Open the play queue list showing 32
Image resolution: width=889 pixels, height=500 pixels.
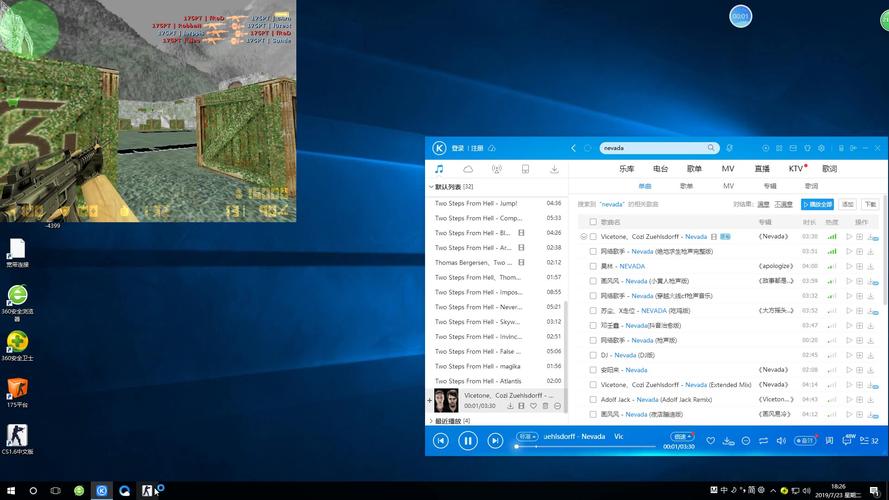click(x=869, y=440)
